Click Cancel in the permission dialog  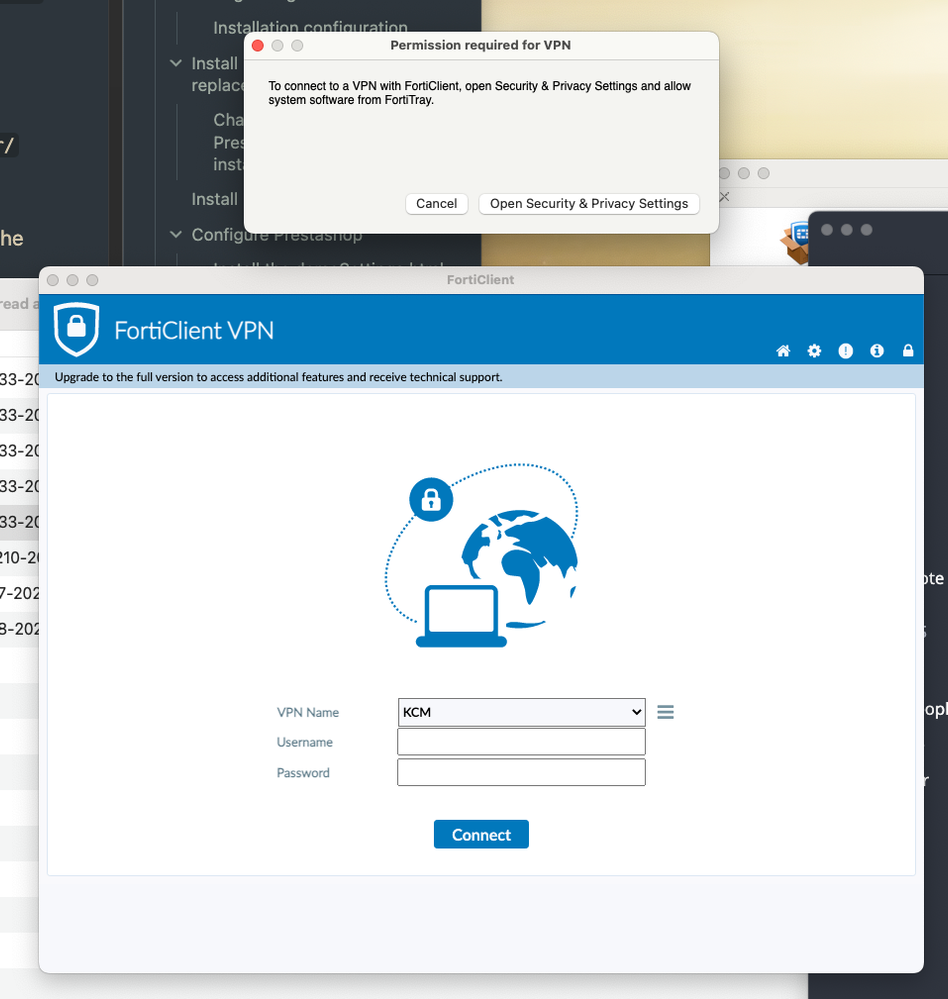[x=436, y=204]
